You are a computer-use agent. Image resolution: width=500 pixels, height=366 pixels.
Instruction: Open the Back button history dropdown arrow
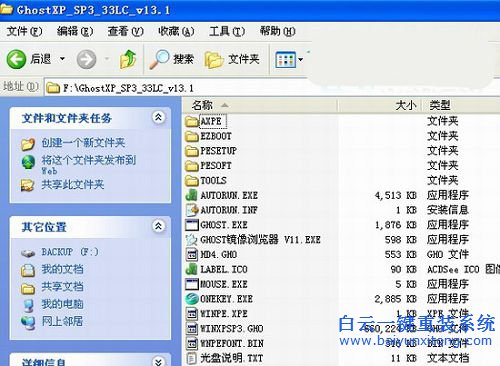[x=62, y=59]
